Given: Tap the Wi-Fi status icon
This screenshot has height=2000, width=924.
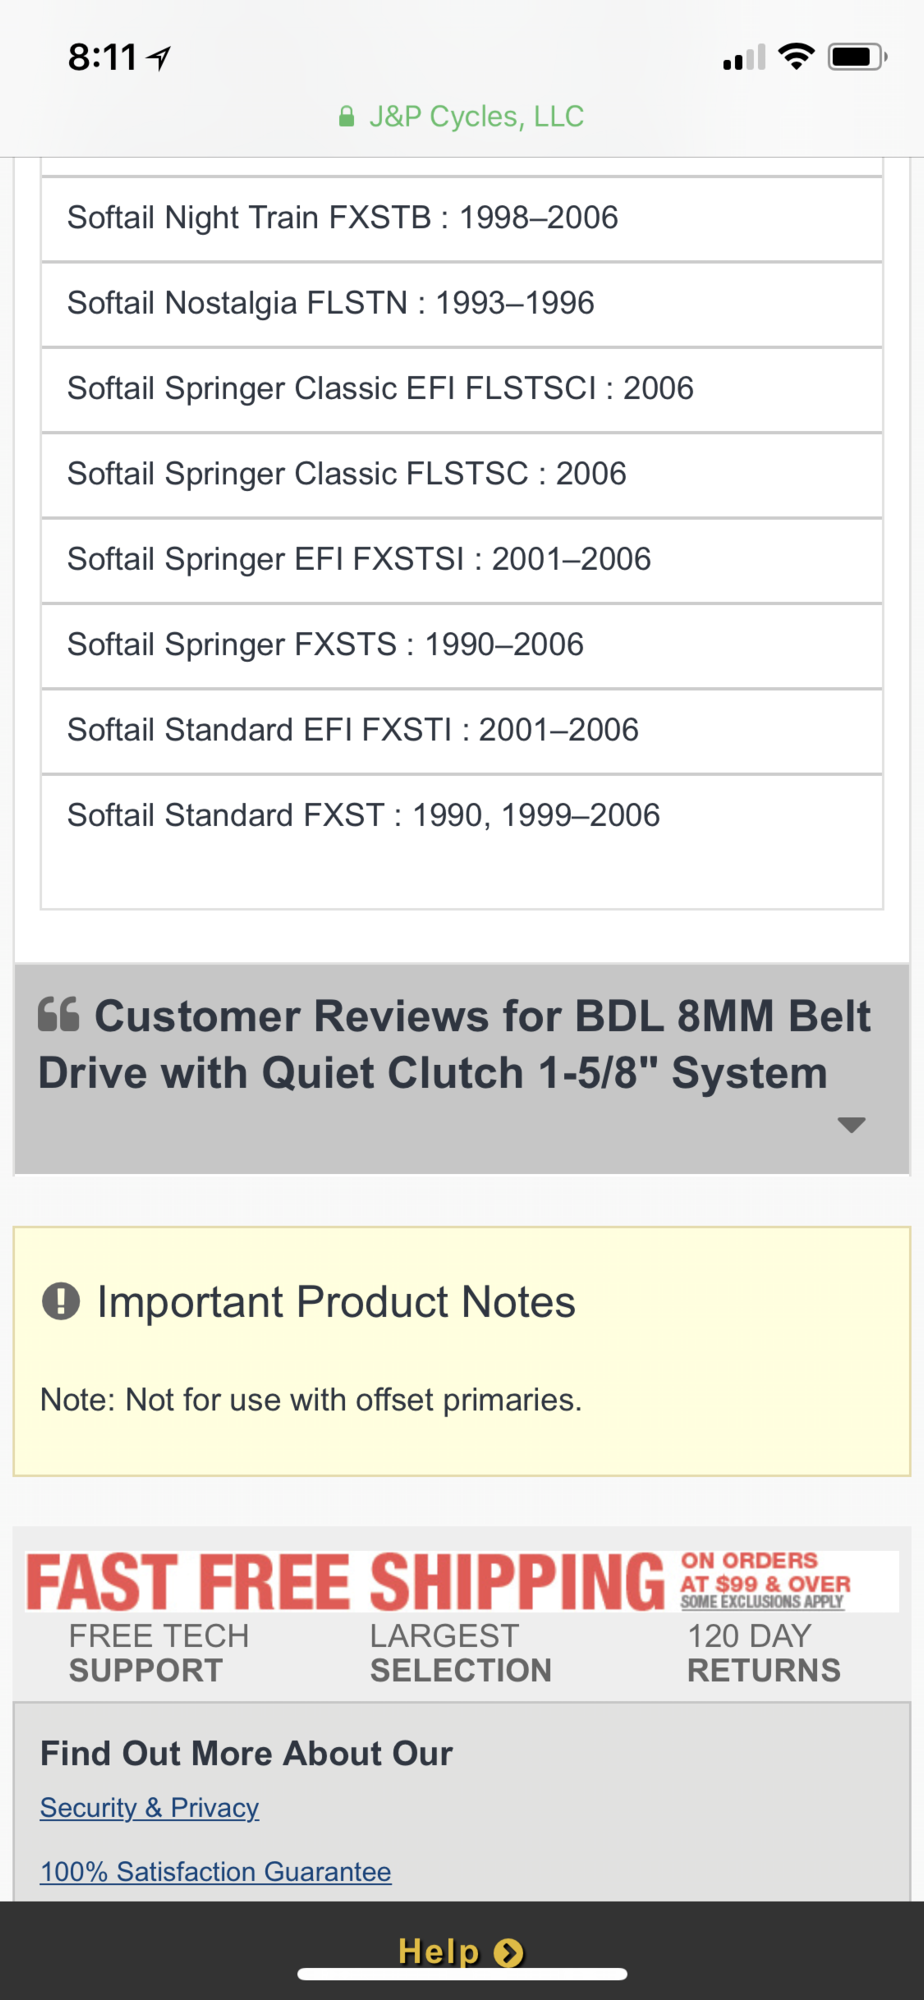Looking at the screenshot, I should (x=796, y=56).
